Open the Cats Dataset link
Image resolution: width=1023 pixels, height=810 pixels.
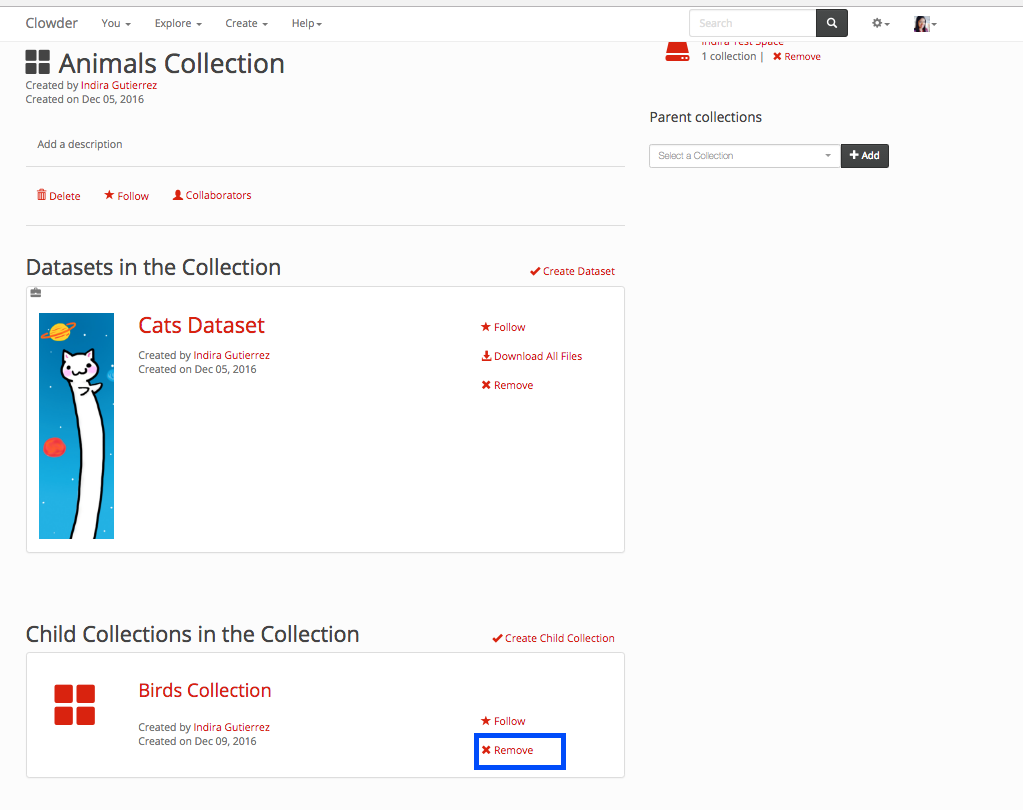(x=201, y=325)
